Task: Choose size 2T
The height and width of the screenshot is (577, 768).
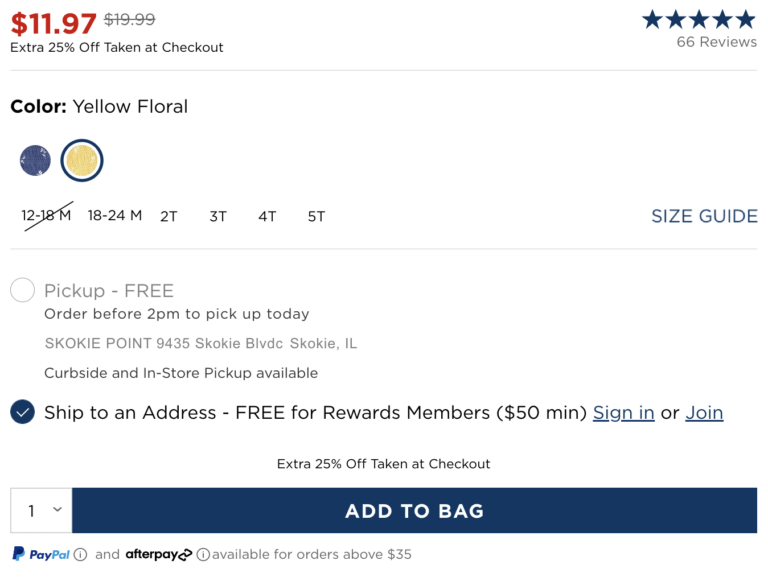Action: coord(169,216)
